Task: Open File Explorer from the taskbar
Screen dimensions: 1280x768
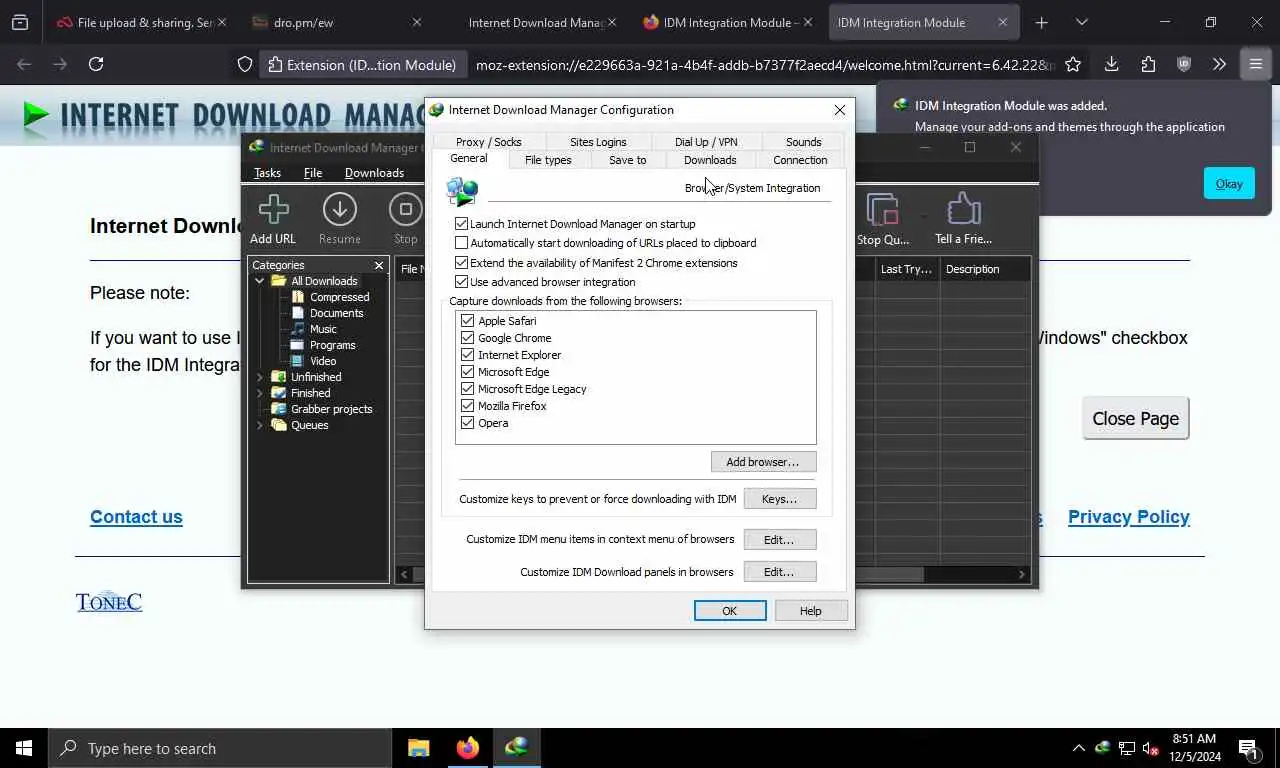Action: point(418,748)
